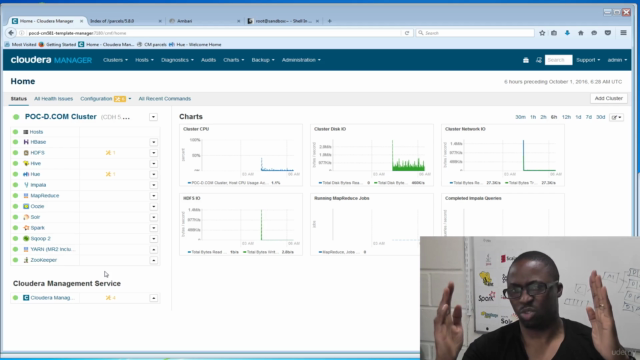This screenshot has height=360, width=640.
Task: Open the Impala actions dropdown arrow
Action: point(153,185)
